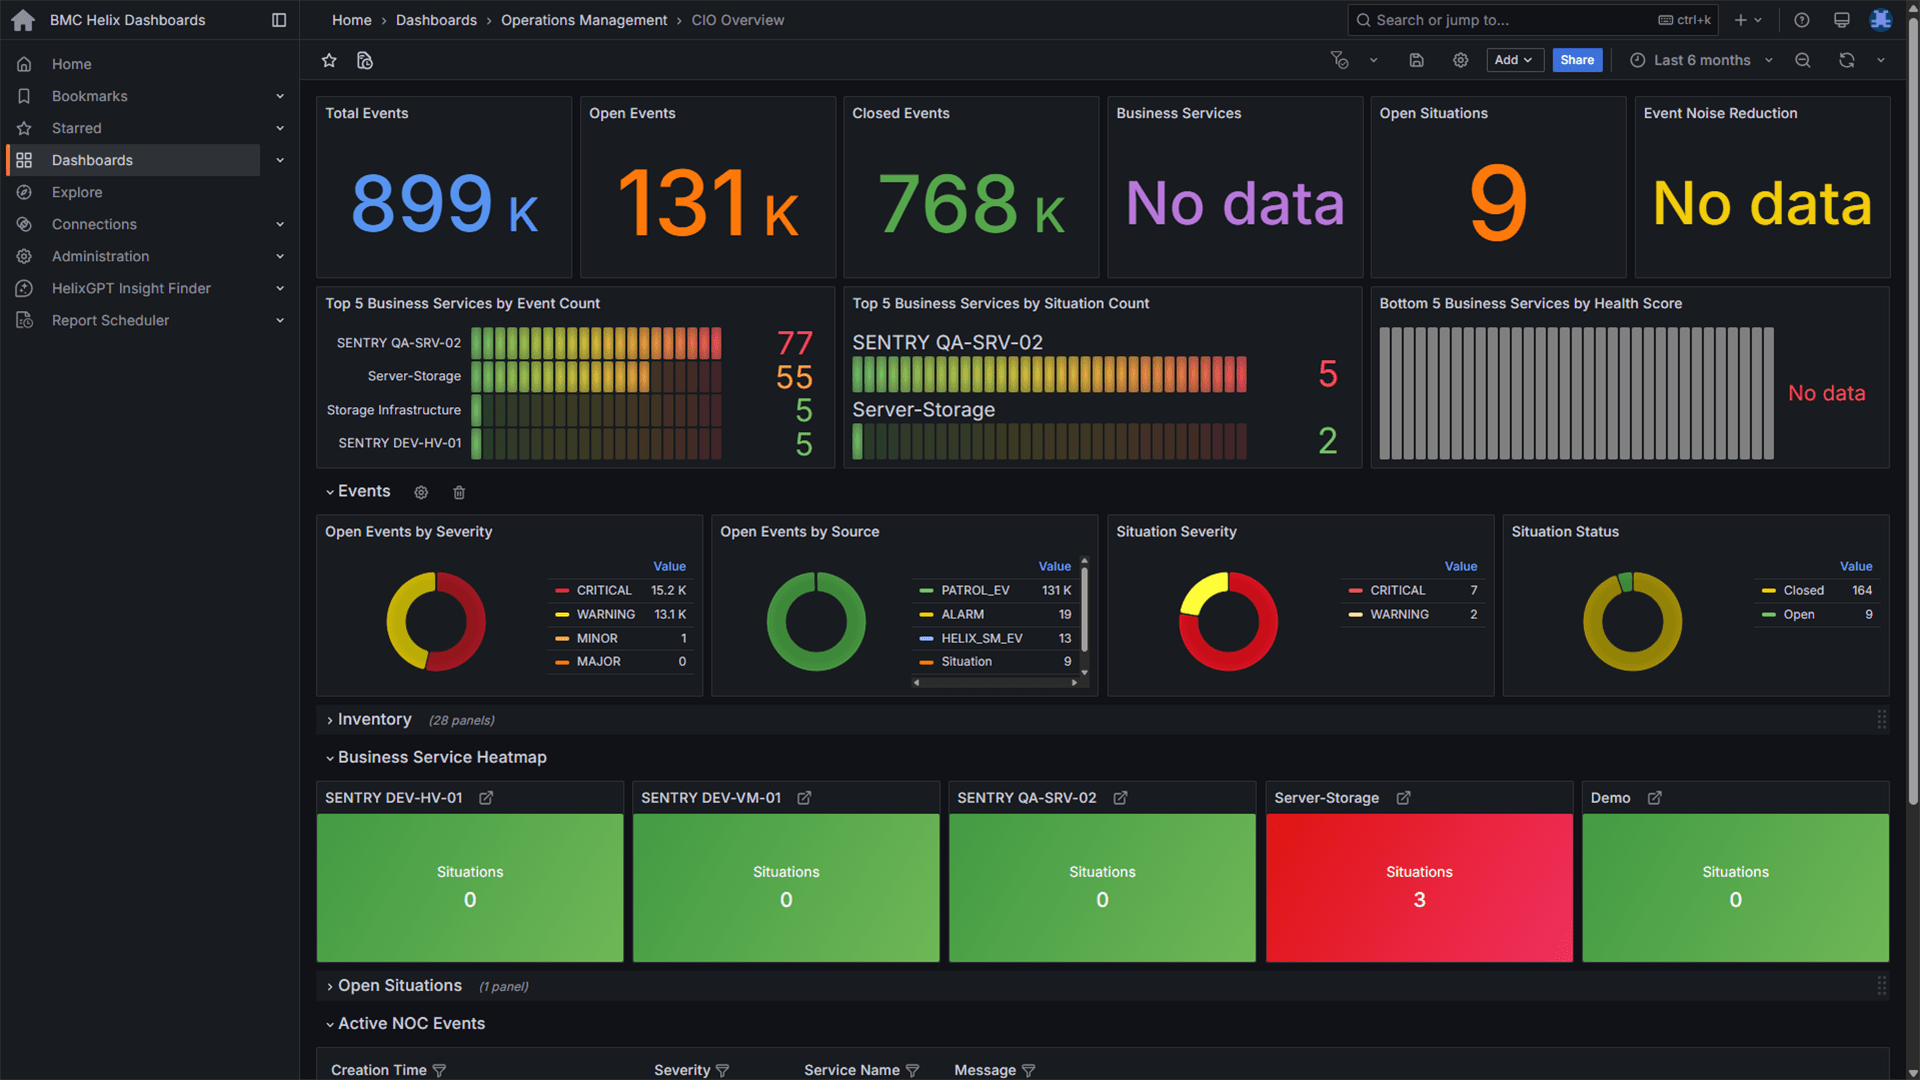
Task: Toggle Closed series in Situation Status legend
Action: [x=1803, y=591]
